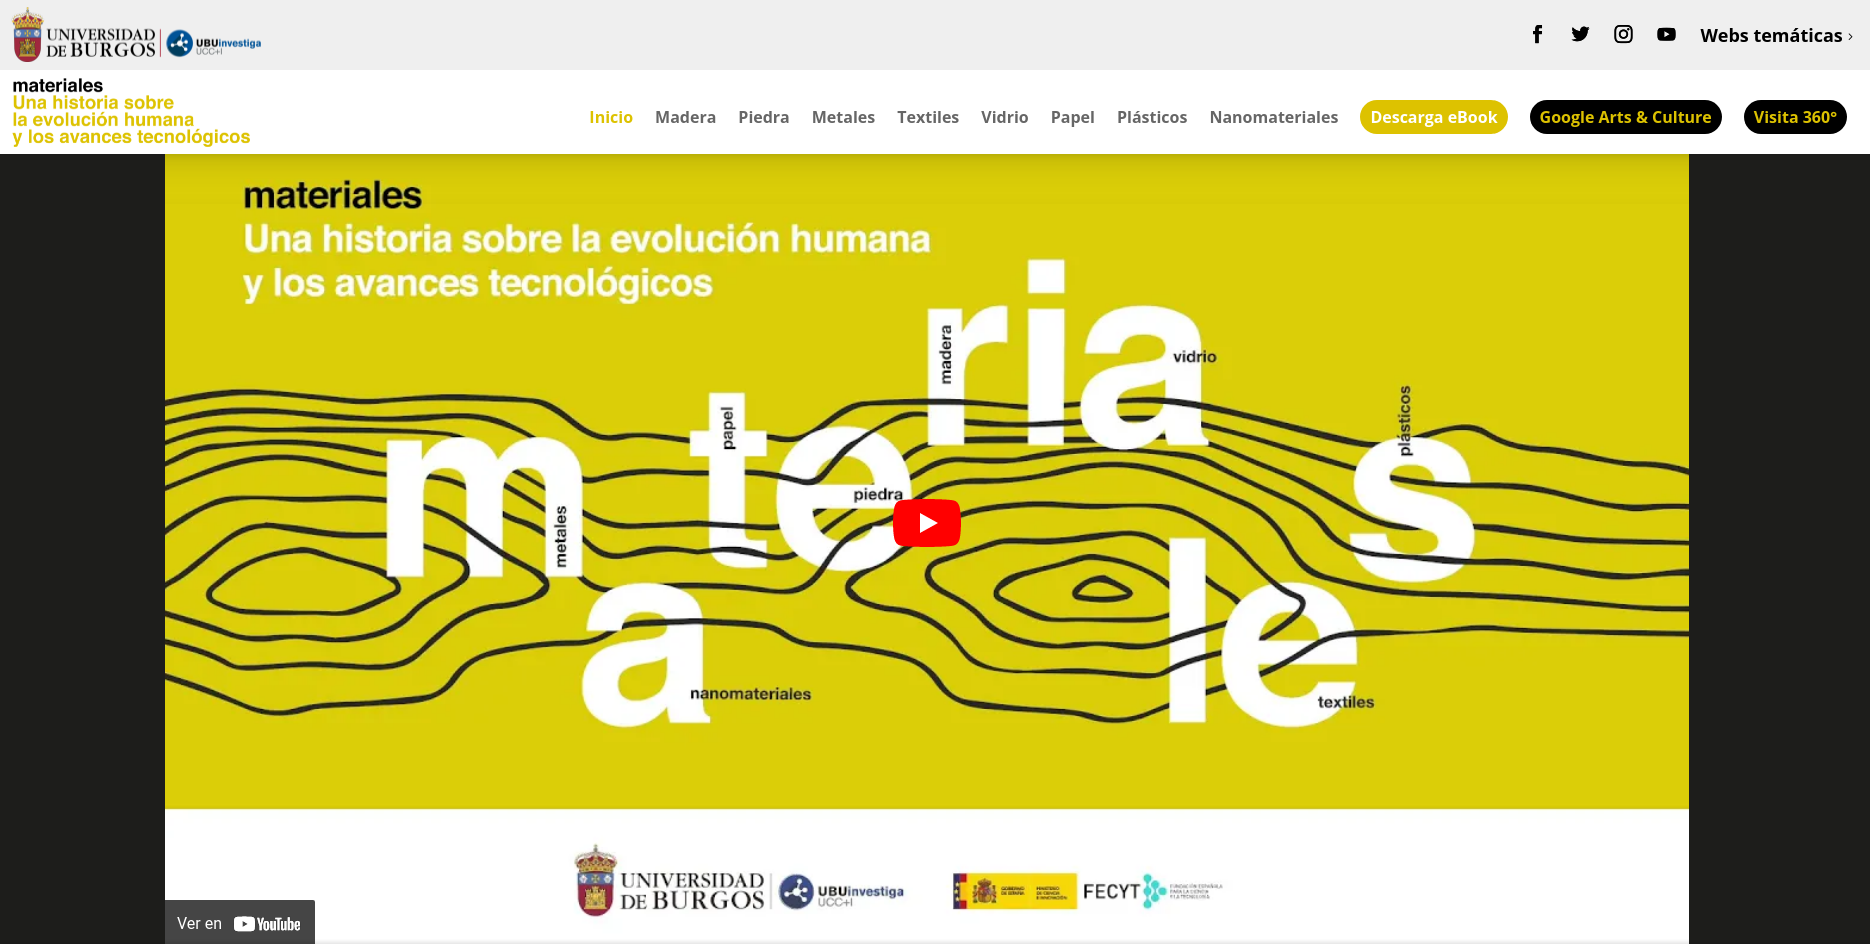Click the UBUinvestiga header logo
The image size is (1870, 944).
pyautogui.click(x=214, y=44)
